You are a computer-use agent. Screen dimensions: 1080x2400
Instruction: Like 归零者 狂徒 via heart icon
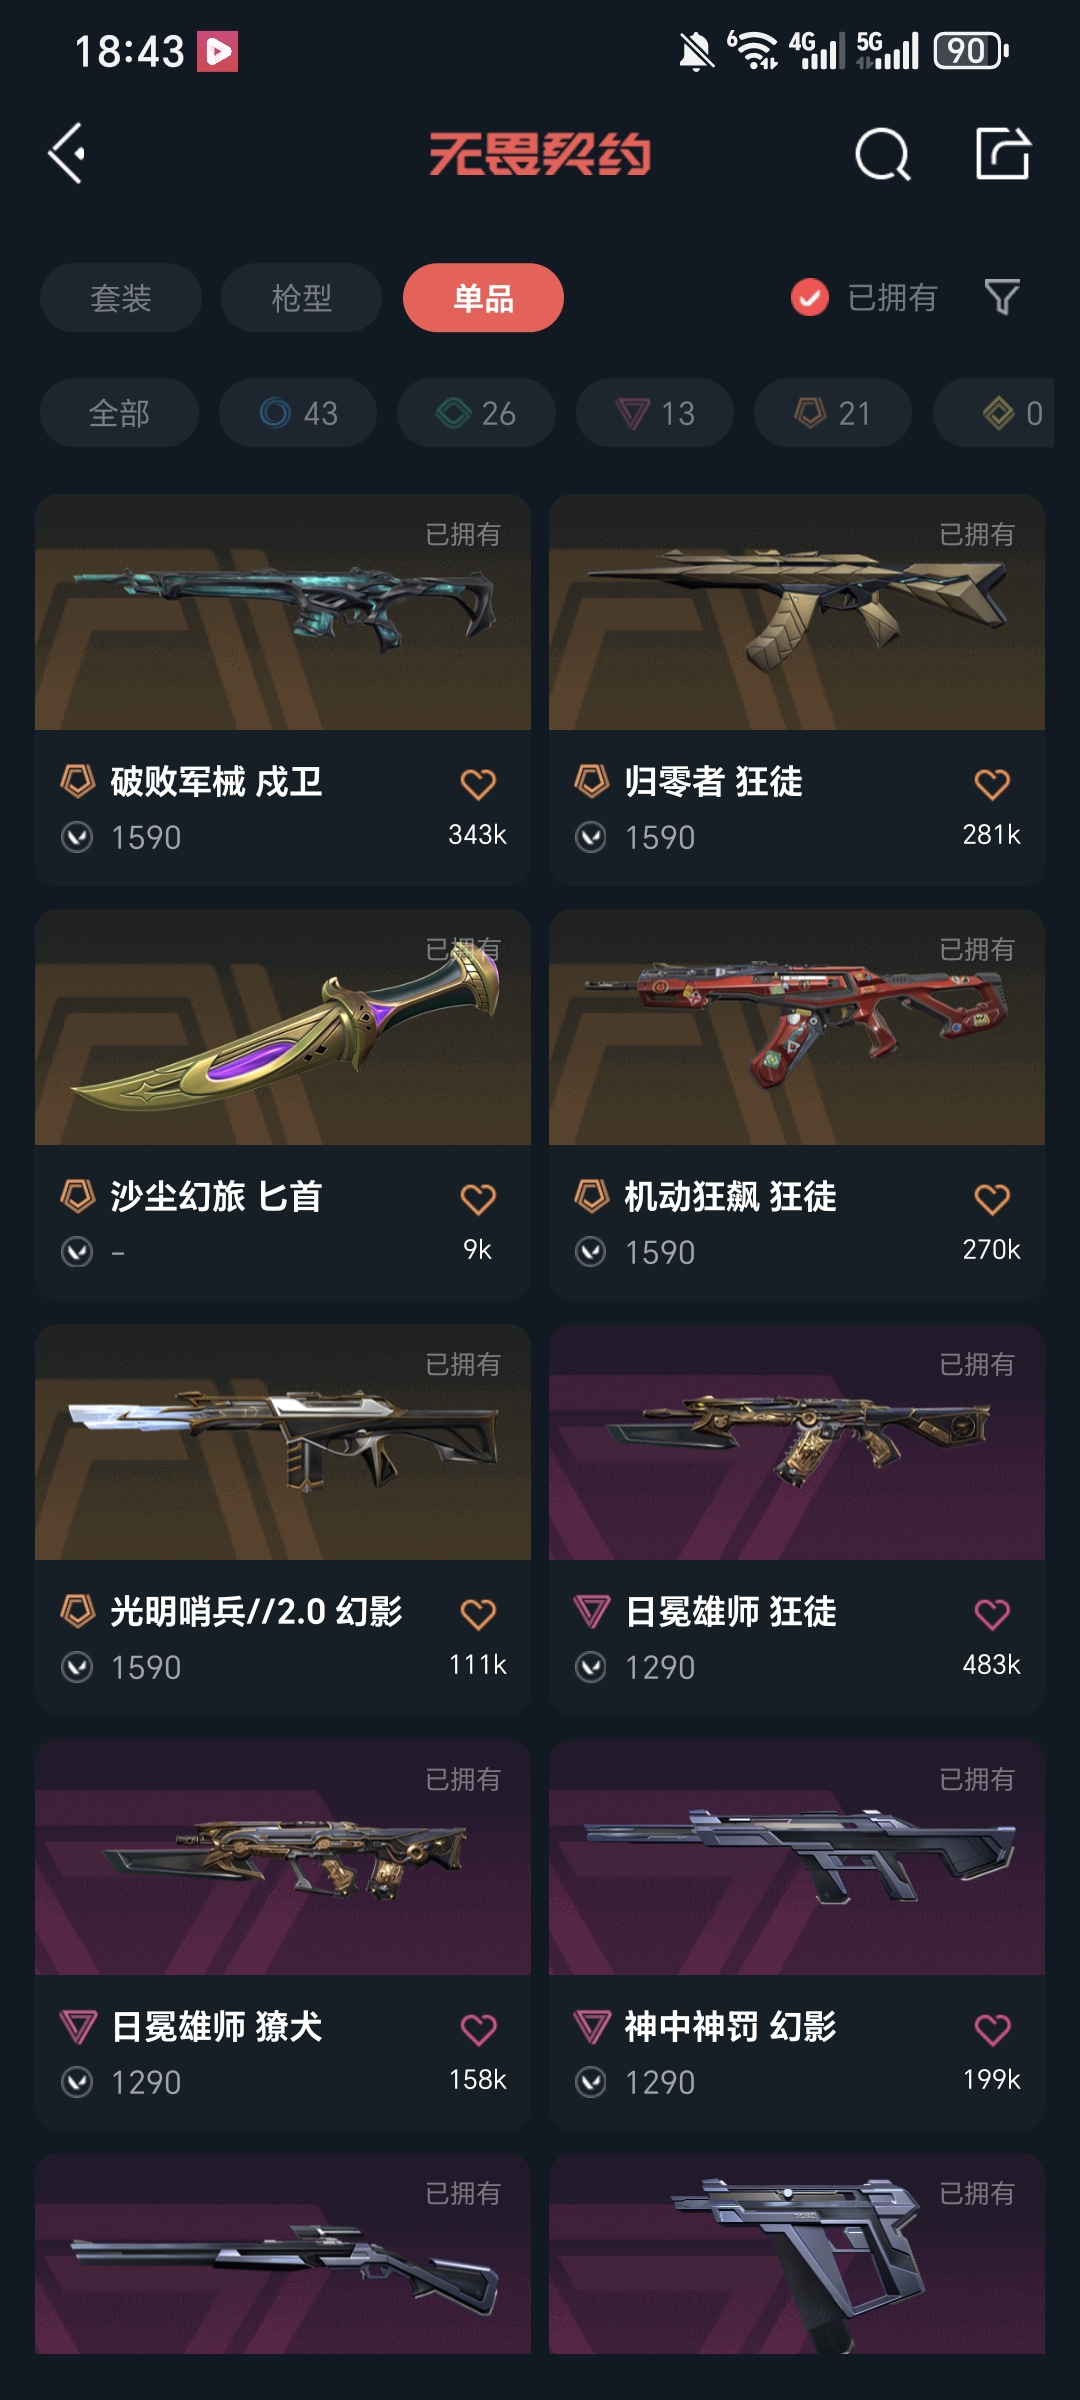pyautogui.click(x=992, y=784)
